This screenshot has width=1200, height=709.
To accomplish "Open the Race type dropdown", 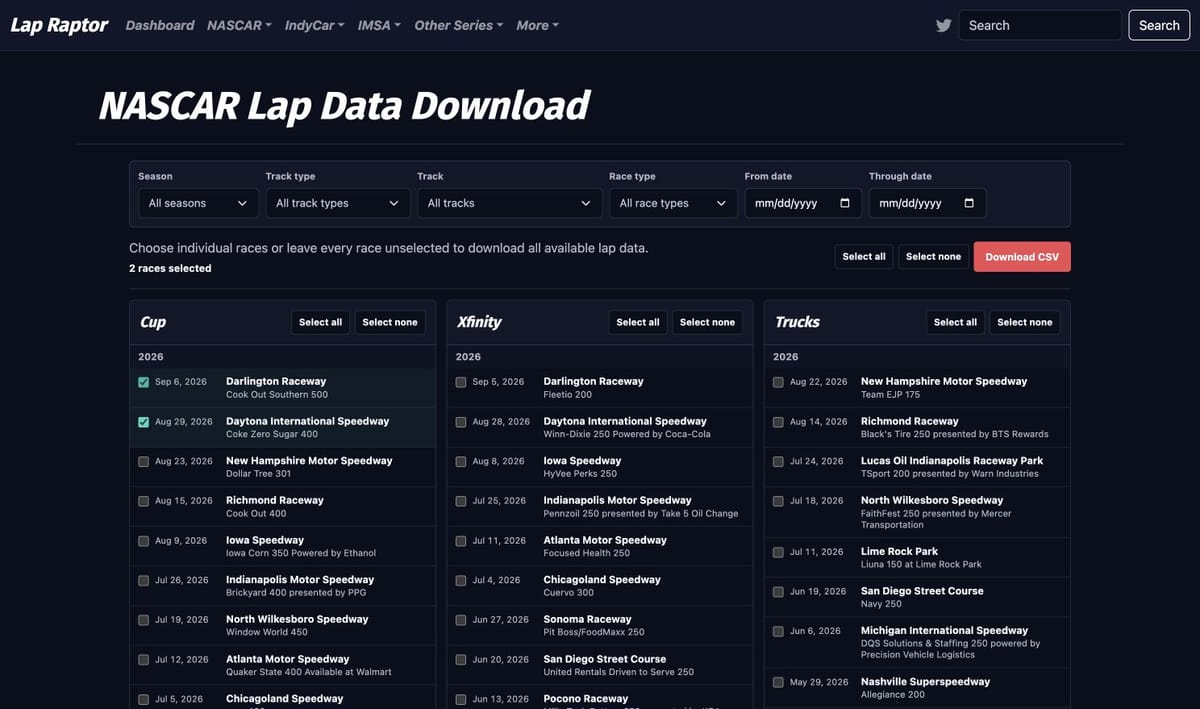I will (x=673, y=203).
